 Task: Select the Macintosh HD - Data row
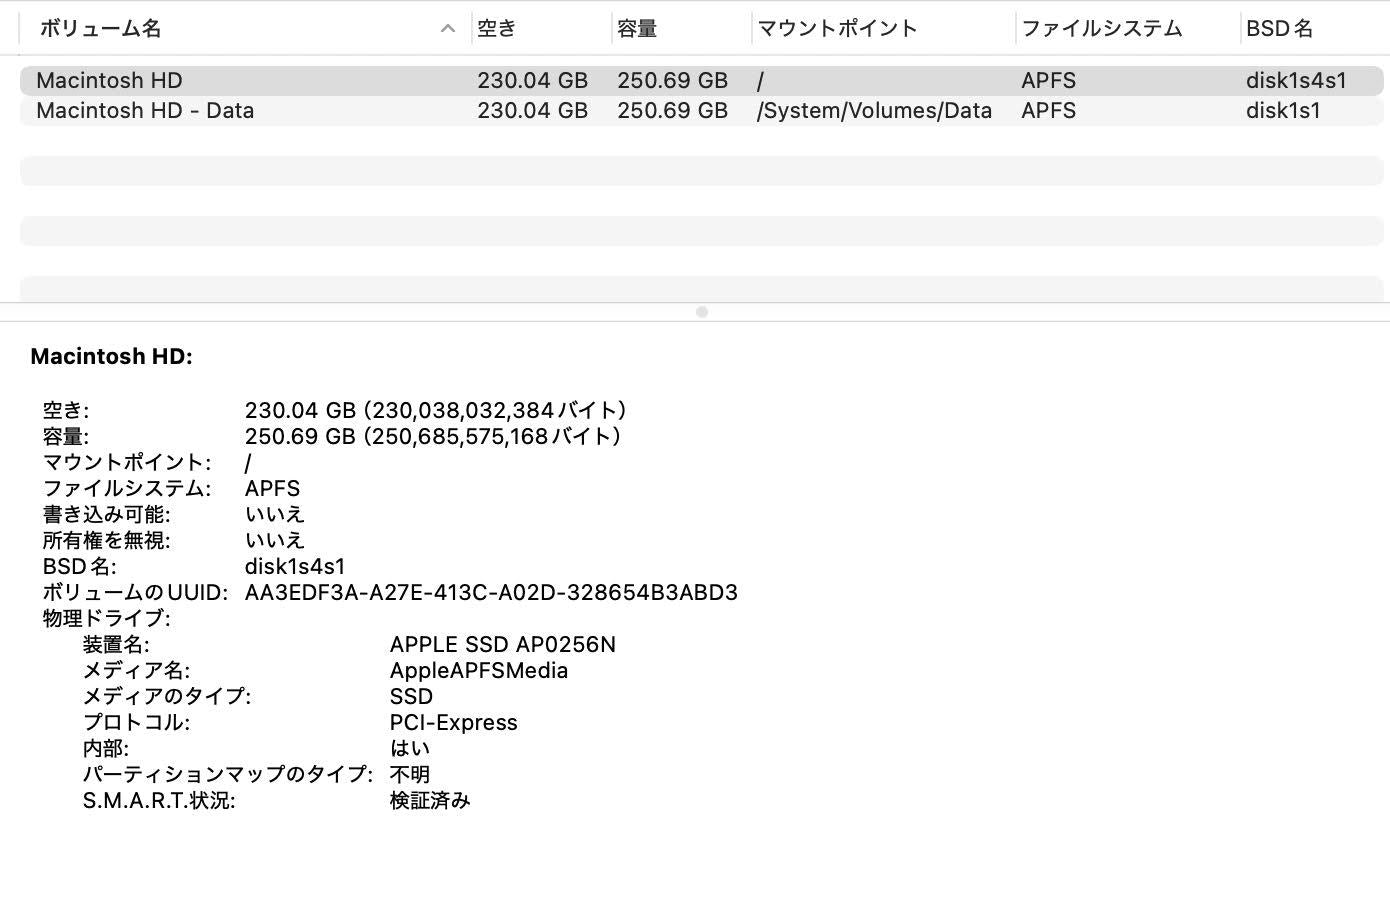click(x=701, y=110)
